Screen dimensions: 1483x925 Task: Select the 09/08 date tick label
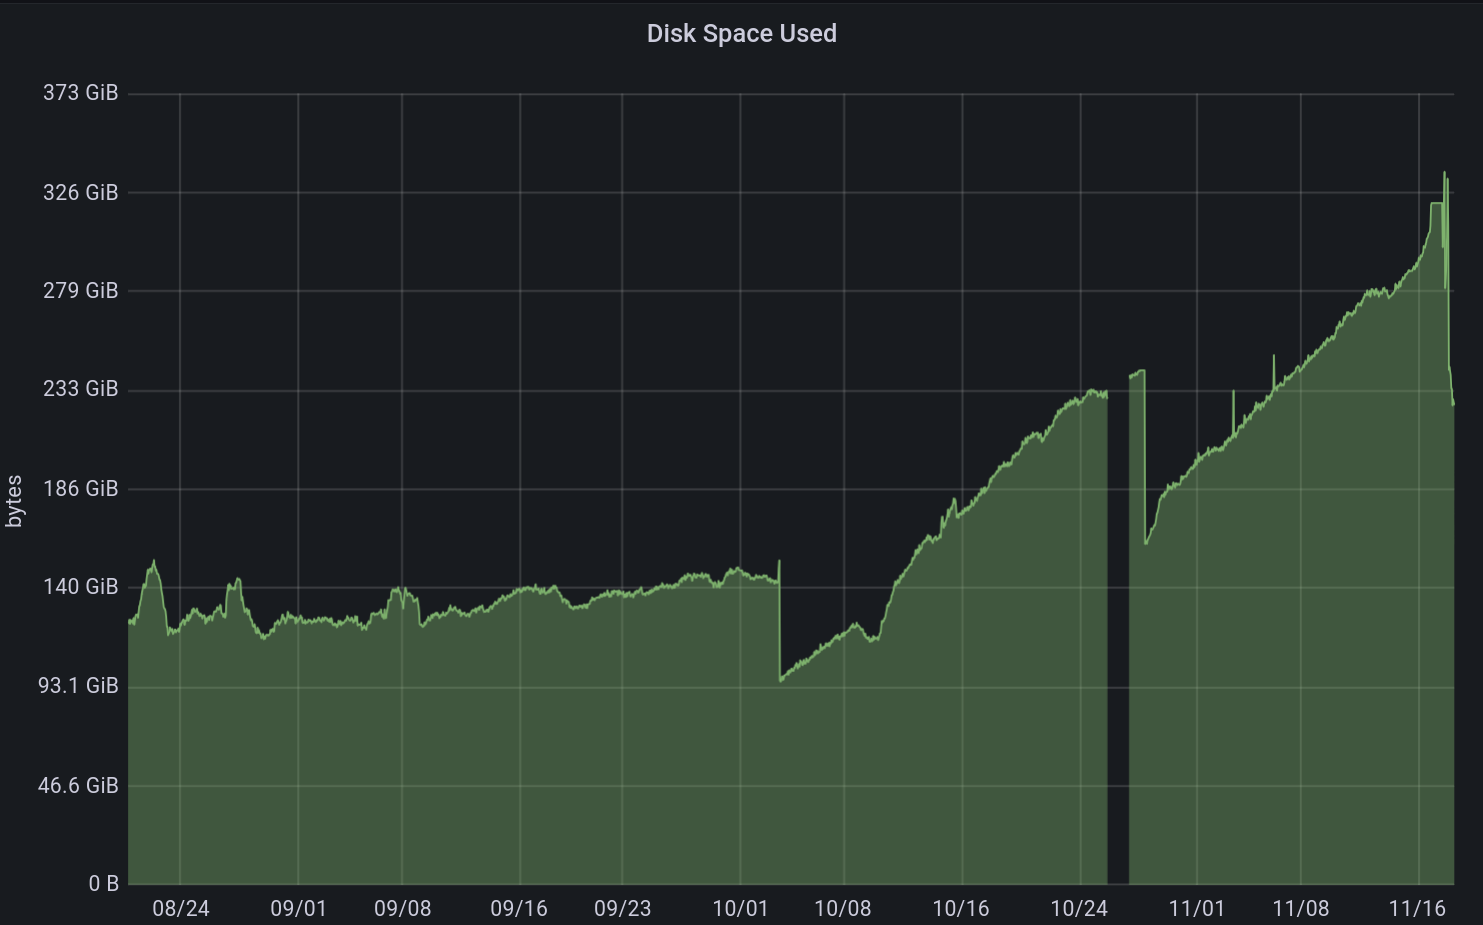(402, 908)
